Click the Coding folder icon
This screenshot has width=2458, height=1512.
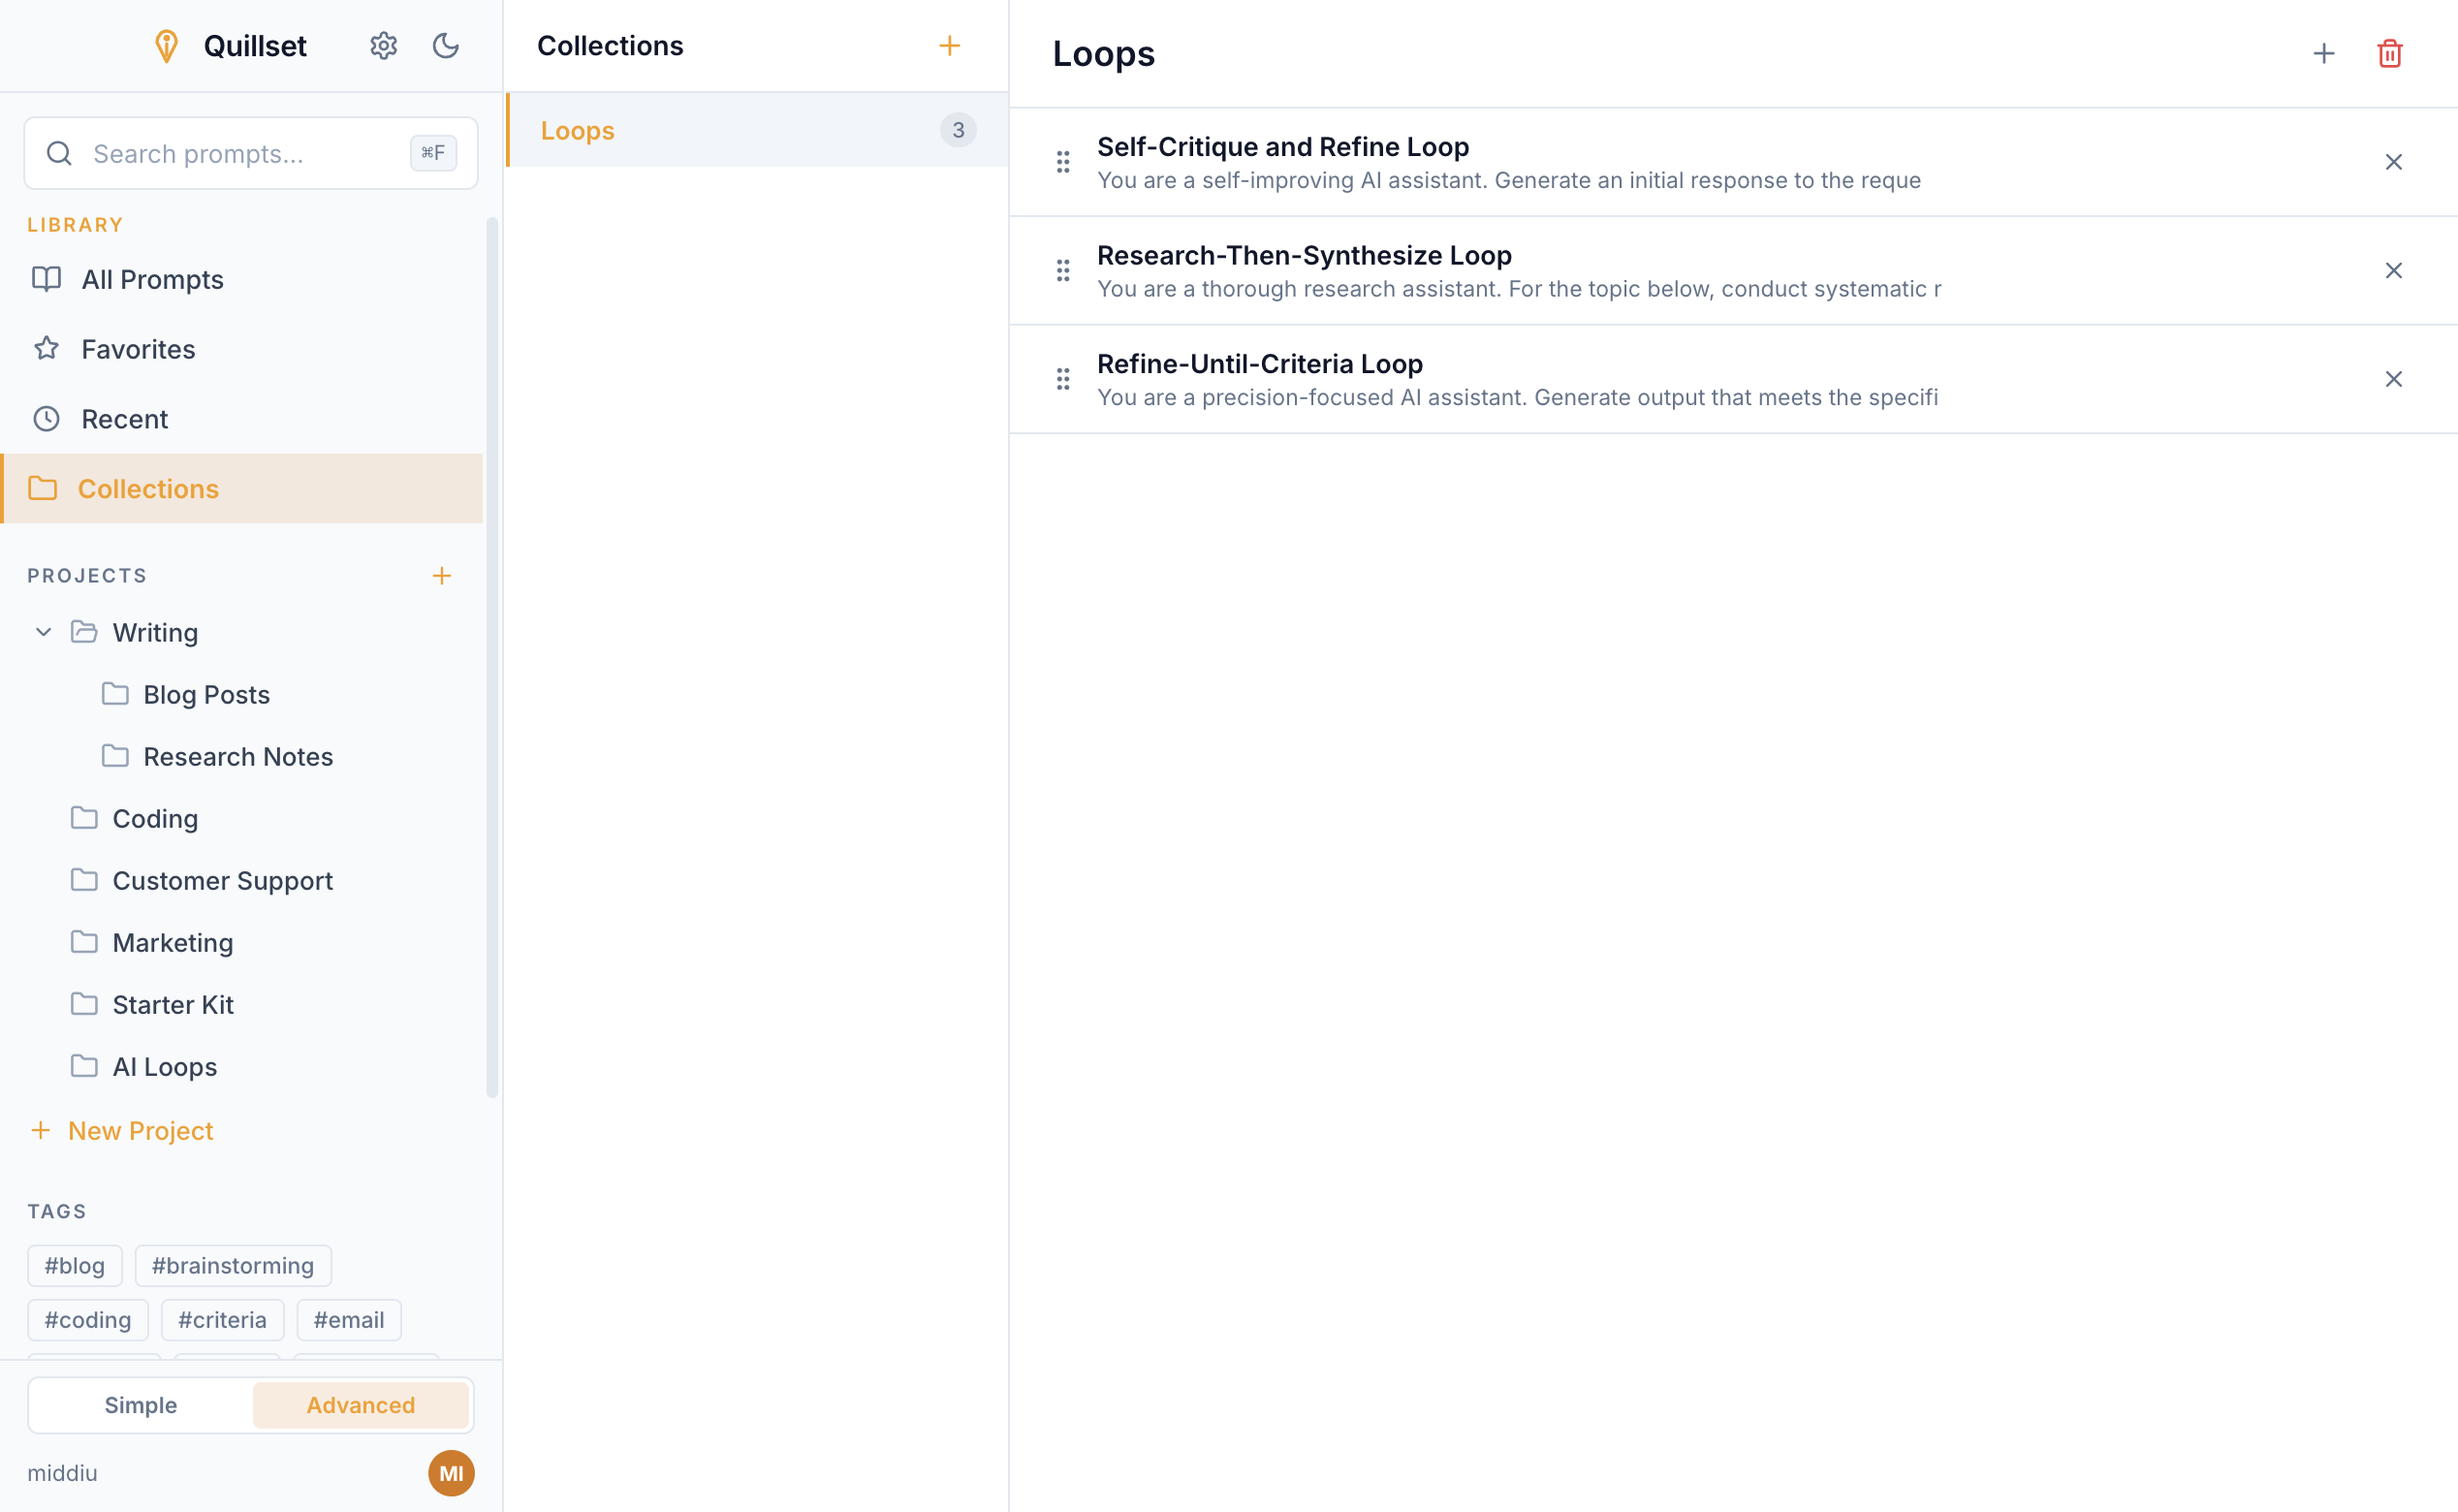pyautogui.click(x=84, y=818)
